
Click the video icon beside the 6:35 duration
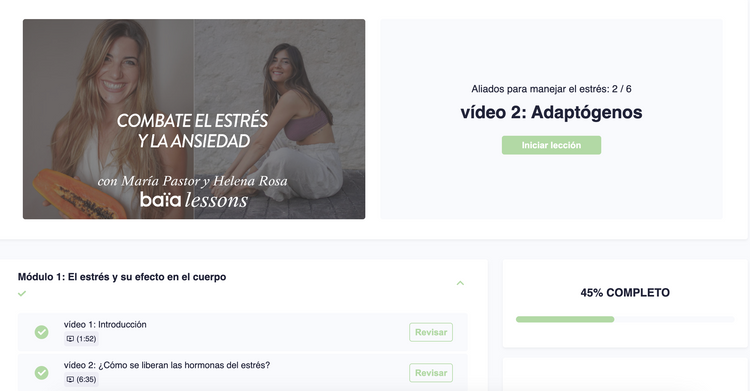click(x=70, y=380)
